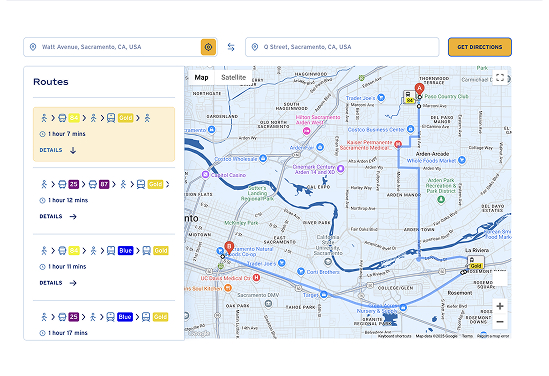Zoom in on the map with plus
This screenshot has height=376, width=549.
tap(500, 306)
